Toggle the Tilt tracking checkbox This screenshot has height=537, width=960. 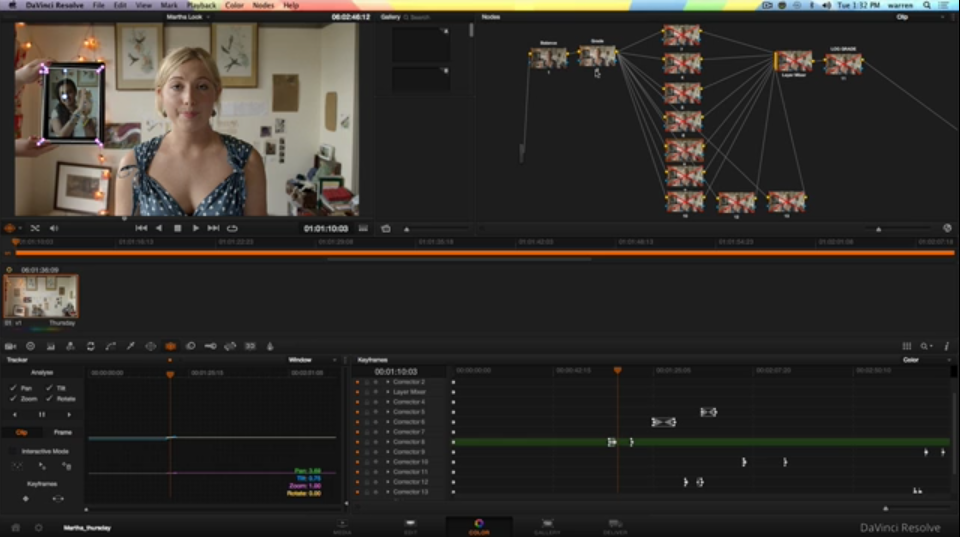click(x=49, y=388)
